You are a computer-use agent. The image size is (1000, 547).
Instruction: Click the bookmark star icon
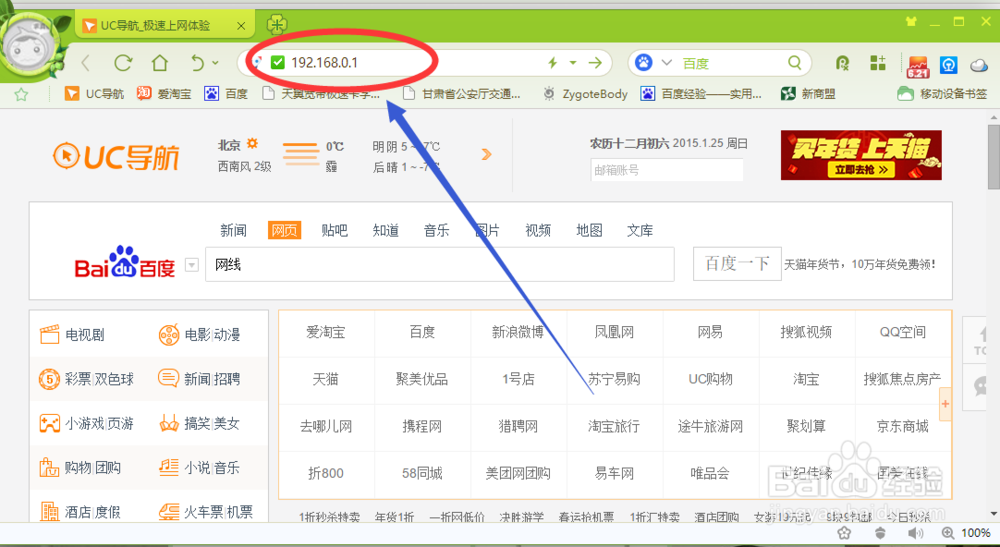[21, 94]
